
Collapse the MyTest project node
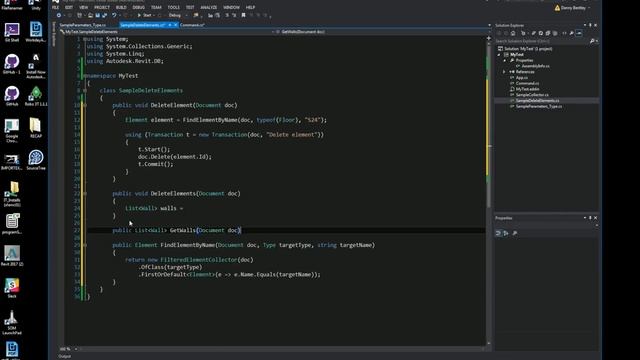click(499, 55)
